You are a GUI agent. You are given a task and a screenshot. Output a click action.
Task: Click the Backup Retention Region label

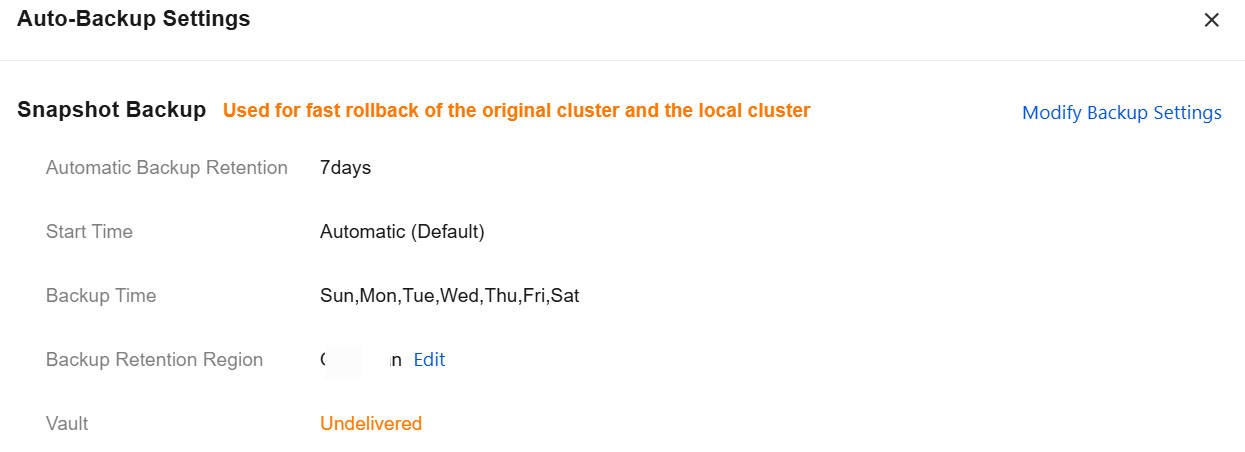point(154,360)
